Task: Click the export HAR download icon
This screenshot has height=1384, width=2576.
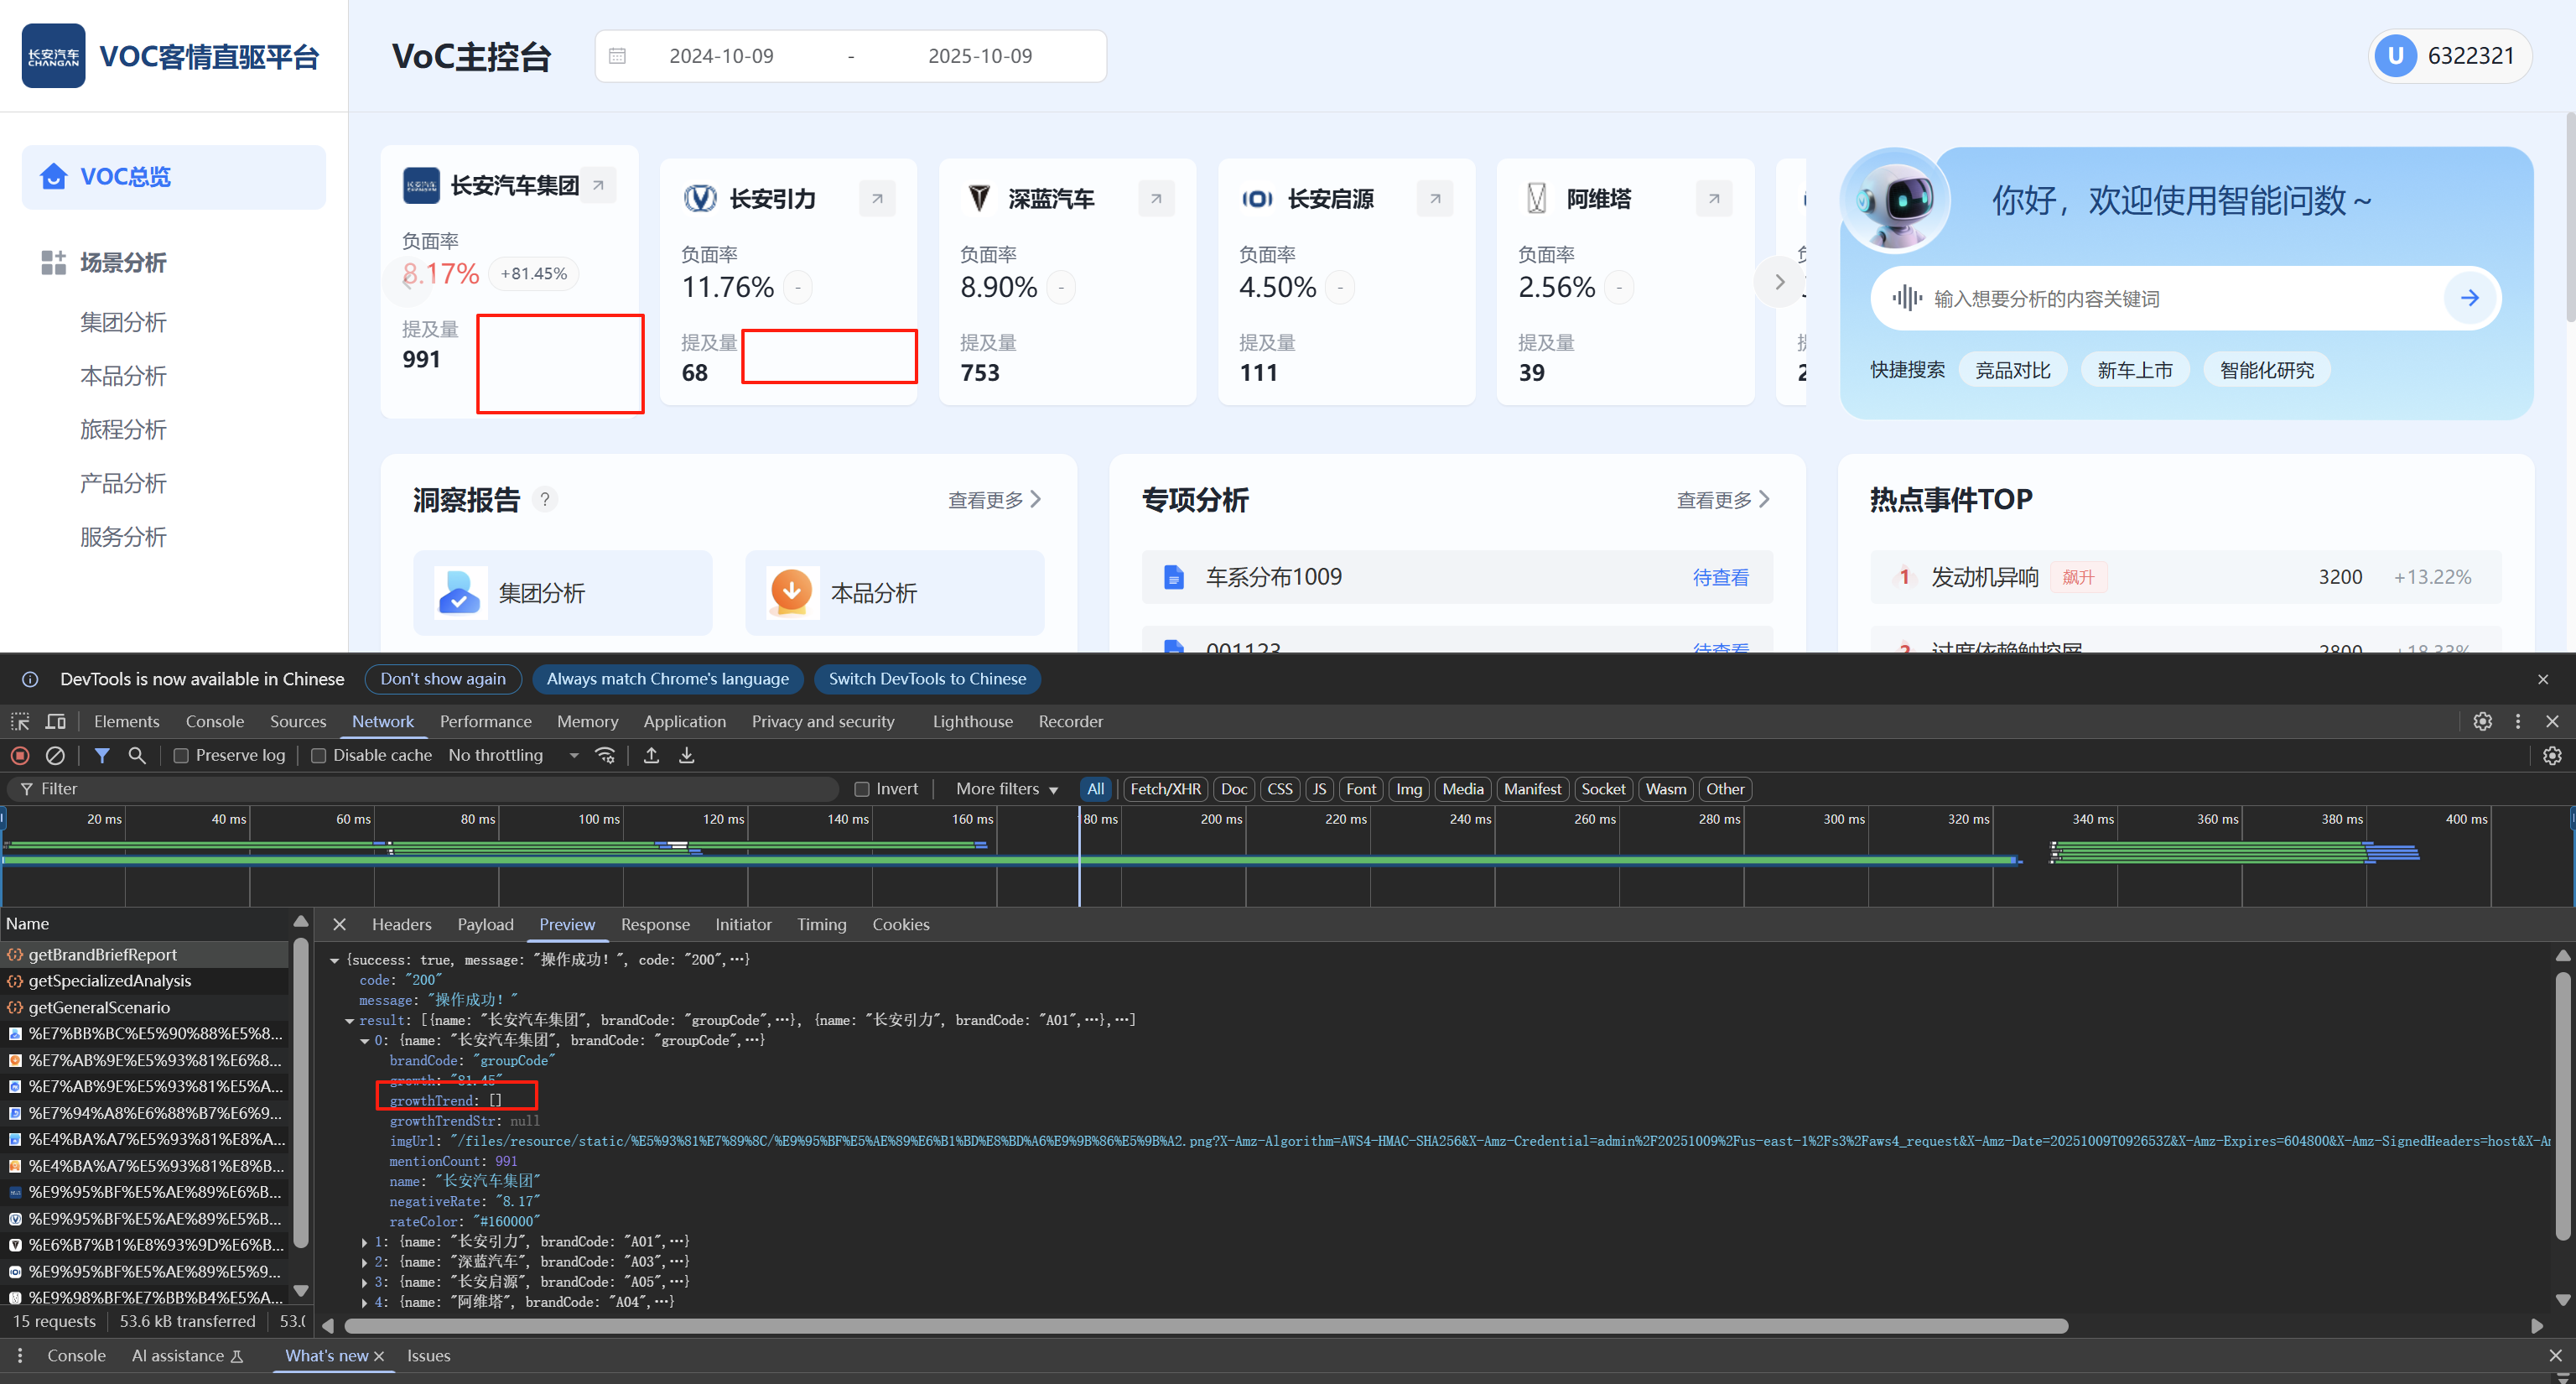Action: point(687,755)
